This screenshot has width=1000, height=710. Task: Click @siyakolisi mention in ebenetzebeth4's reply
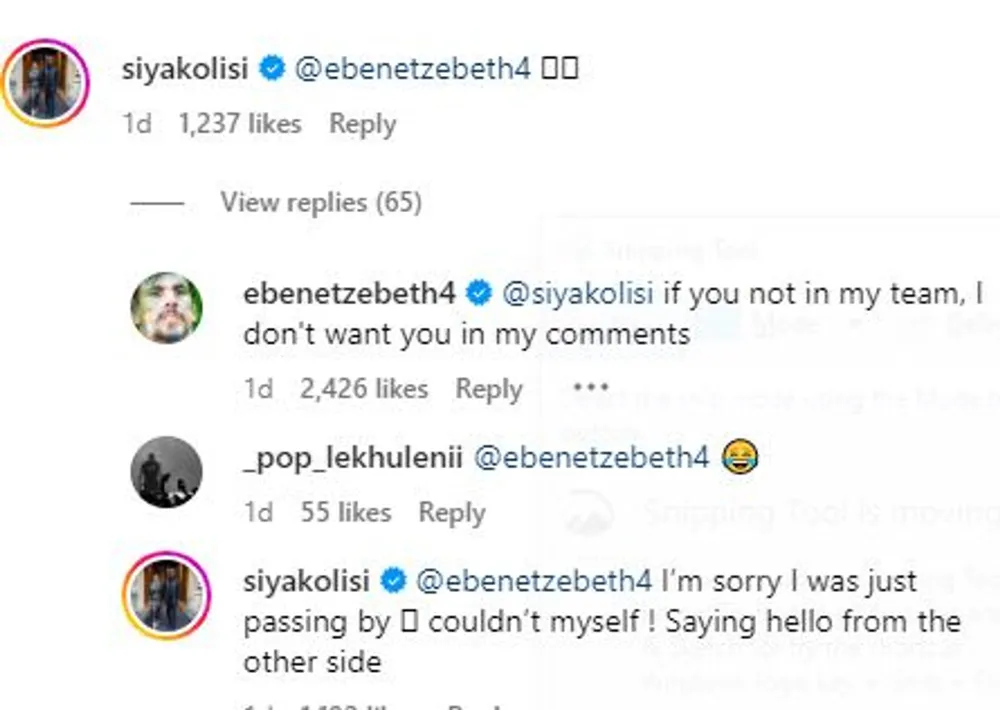[577, 293]
